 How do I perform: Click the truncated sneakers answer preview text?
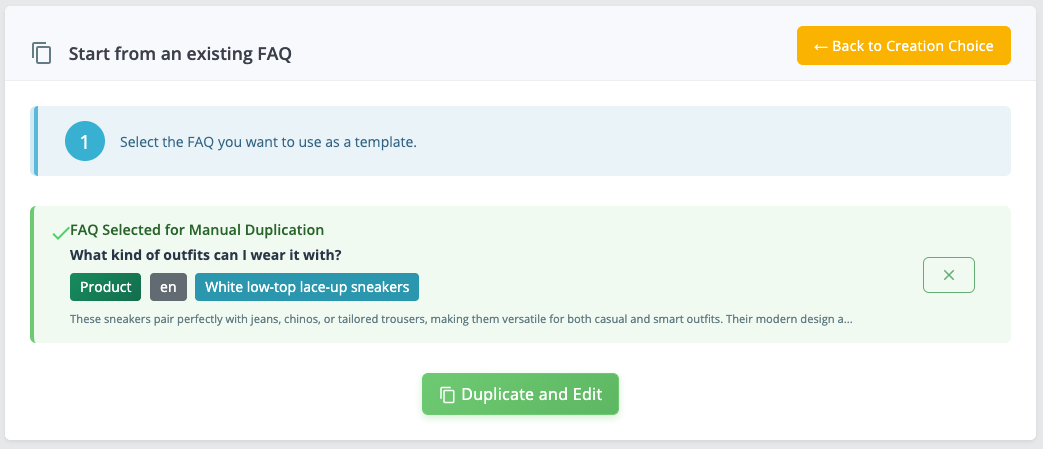(x=450, y=320)
